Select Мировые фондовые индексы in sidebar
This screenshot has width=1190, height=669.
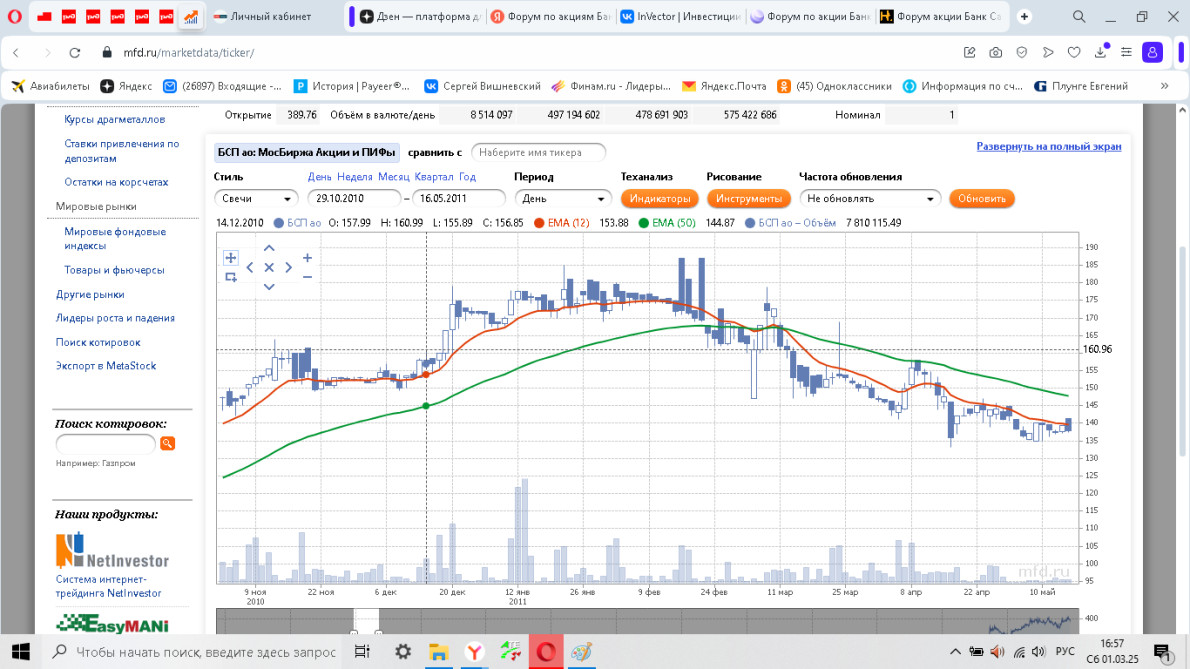[115, 238]
